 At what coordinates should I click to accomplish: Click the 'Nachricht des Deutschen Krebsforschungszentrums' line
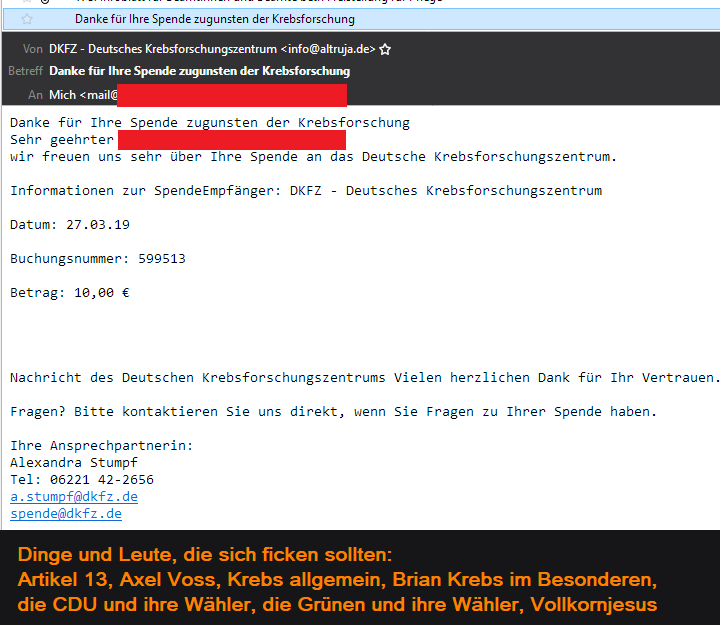(365, 377)
